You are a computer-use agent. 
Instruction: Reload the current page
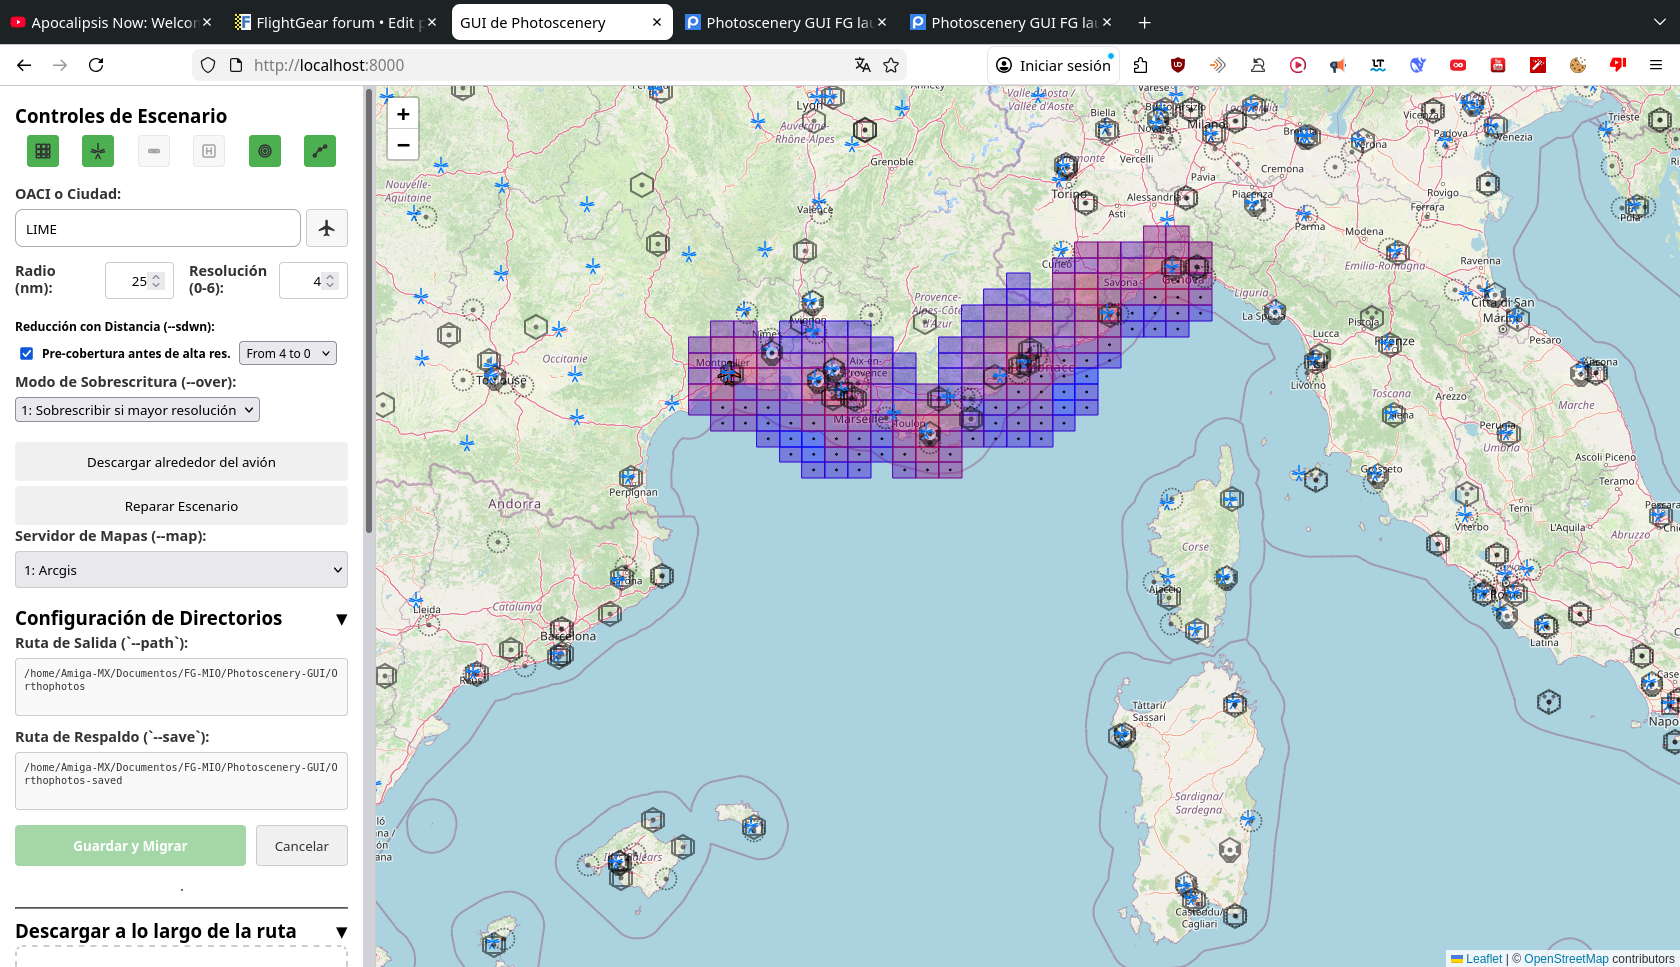96,65
